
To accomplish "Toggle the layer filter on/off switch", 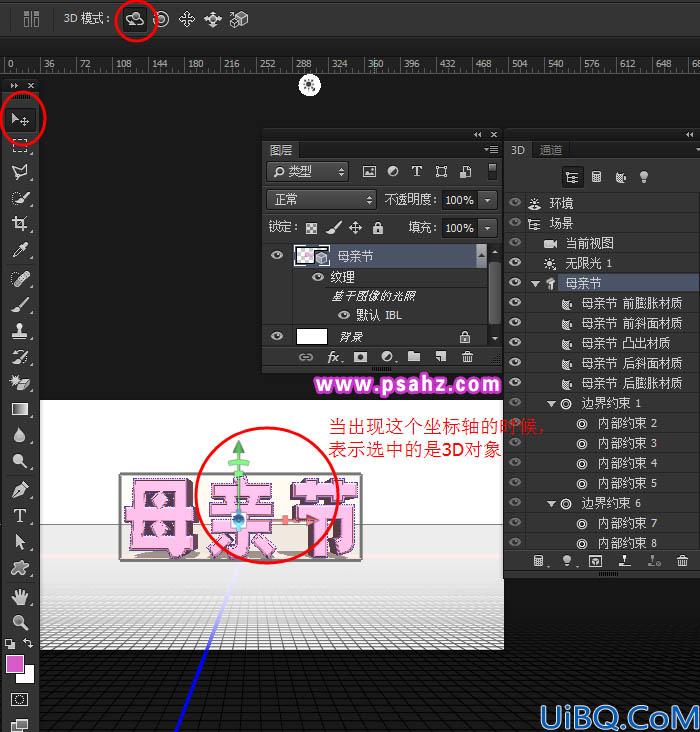I will point(492,171).
